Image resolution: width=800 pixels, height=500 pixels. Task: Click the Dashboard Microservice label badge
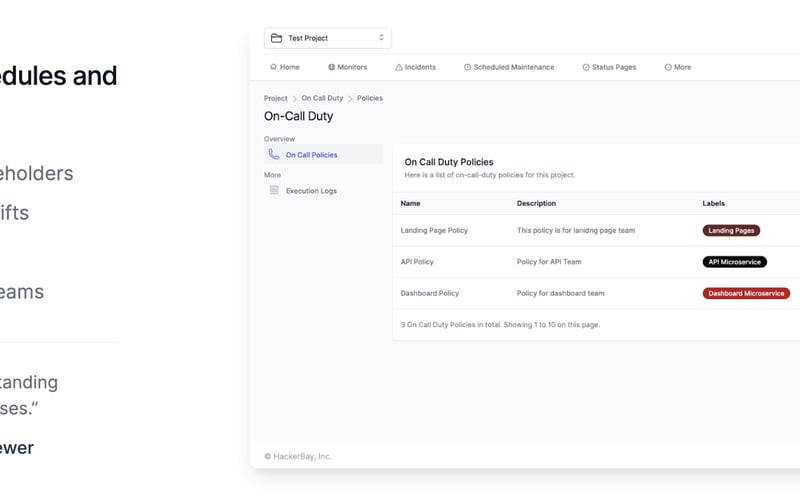(746, 293)
